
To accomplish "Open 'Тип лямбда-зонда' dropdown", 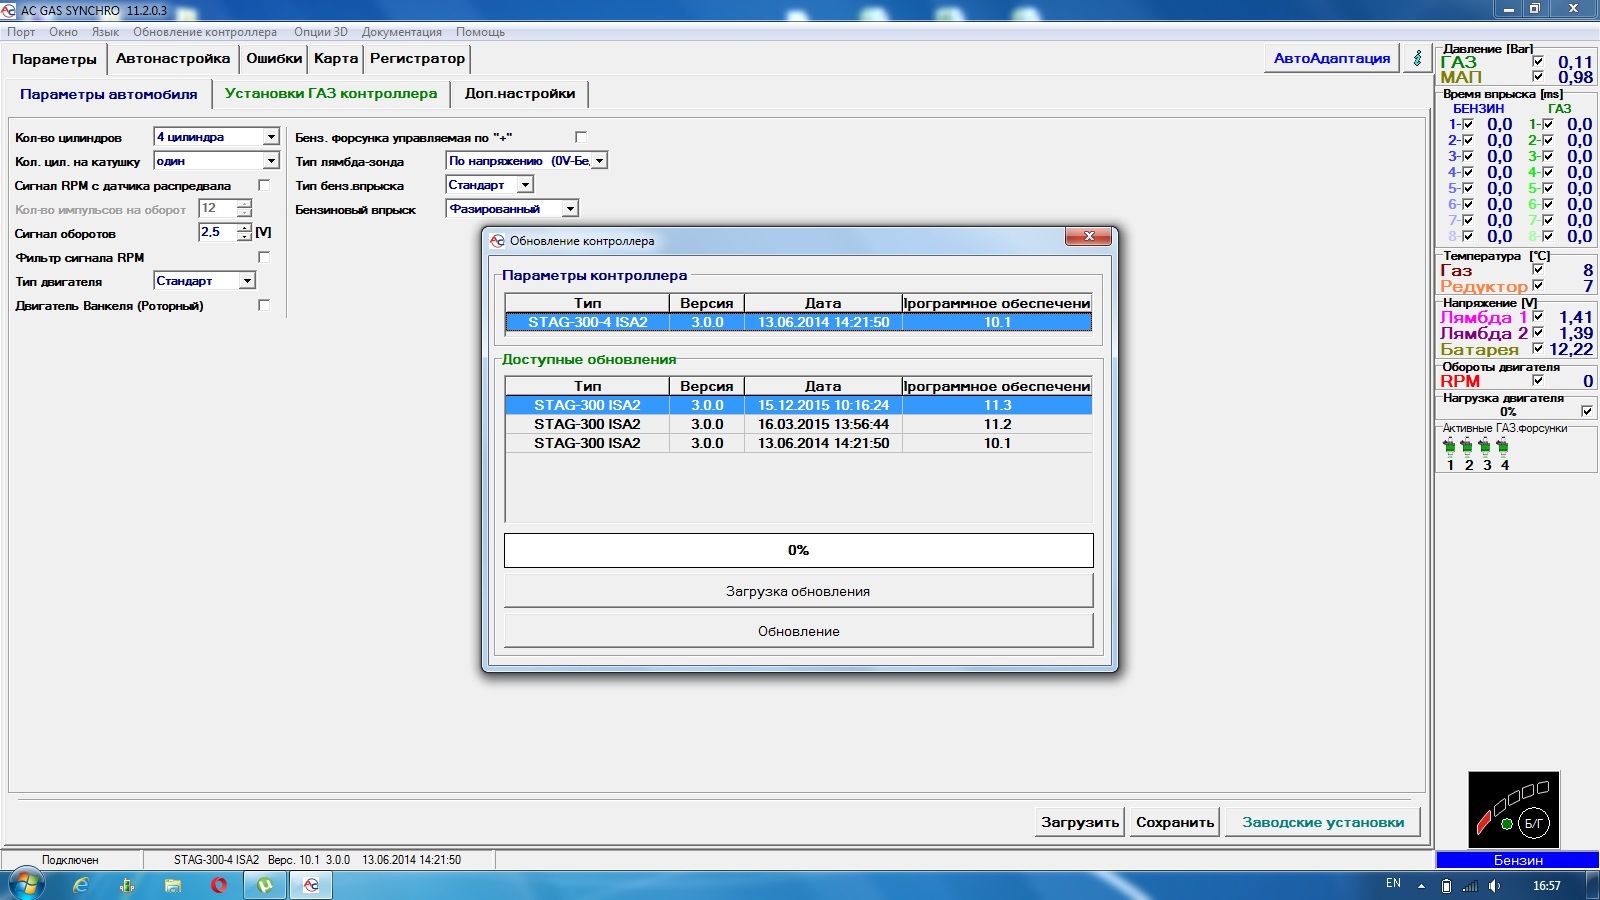I will tap(599, 161).
